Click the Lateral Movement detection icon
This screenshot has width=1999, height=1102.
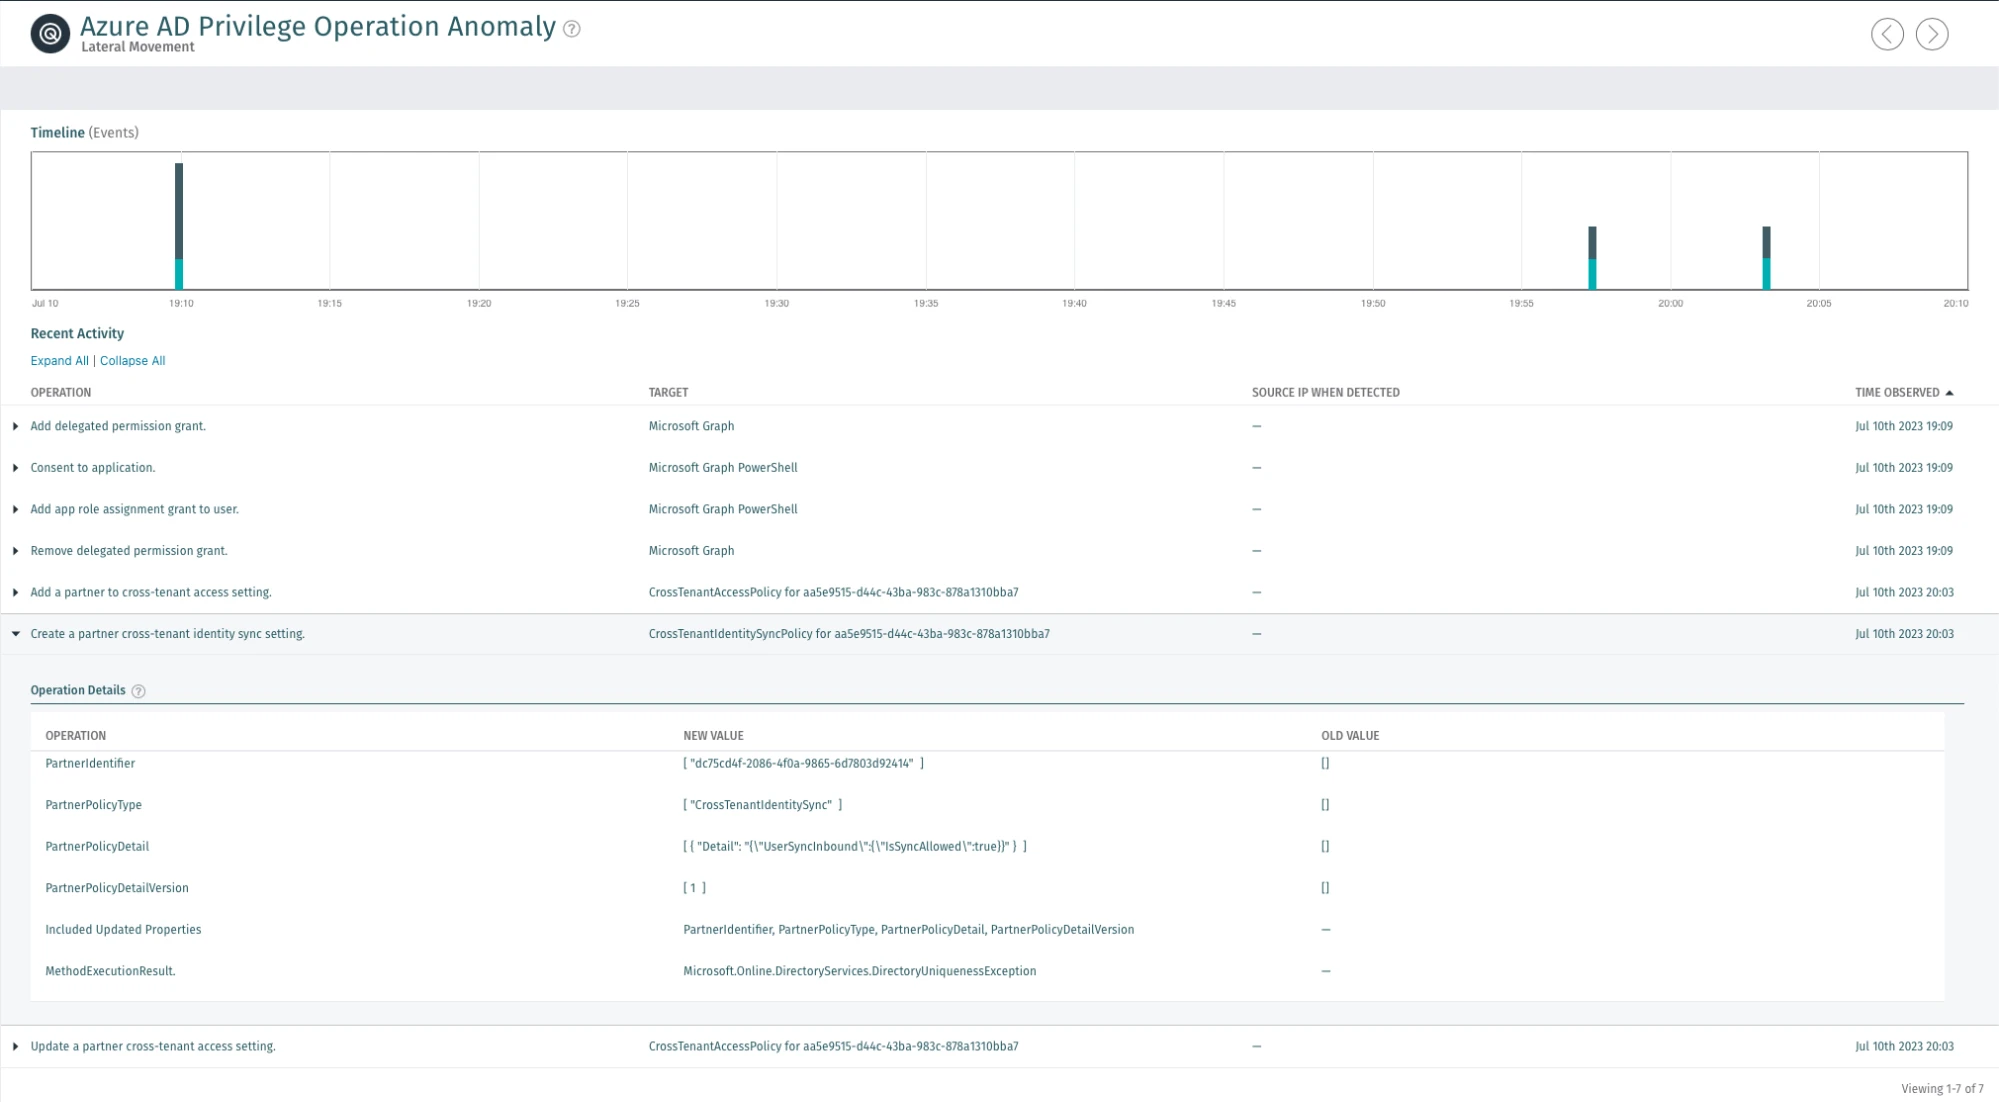click(50, 34)
